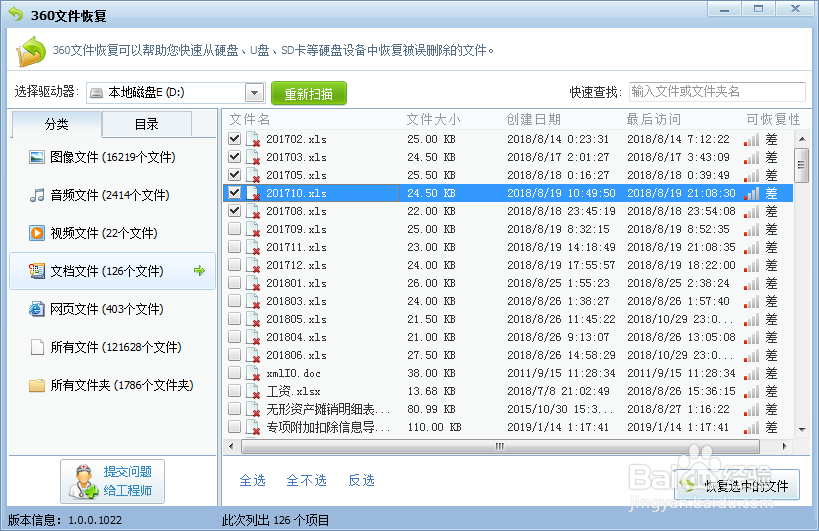Click the vertical scrollbar thumb
Screen dimensions: 819x531
coord(801,165)
